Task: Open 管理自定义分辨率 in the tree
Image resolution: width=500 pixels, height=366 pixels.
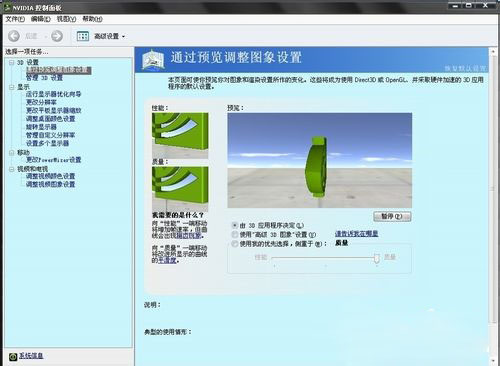Action: pos(51,135)
